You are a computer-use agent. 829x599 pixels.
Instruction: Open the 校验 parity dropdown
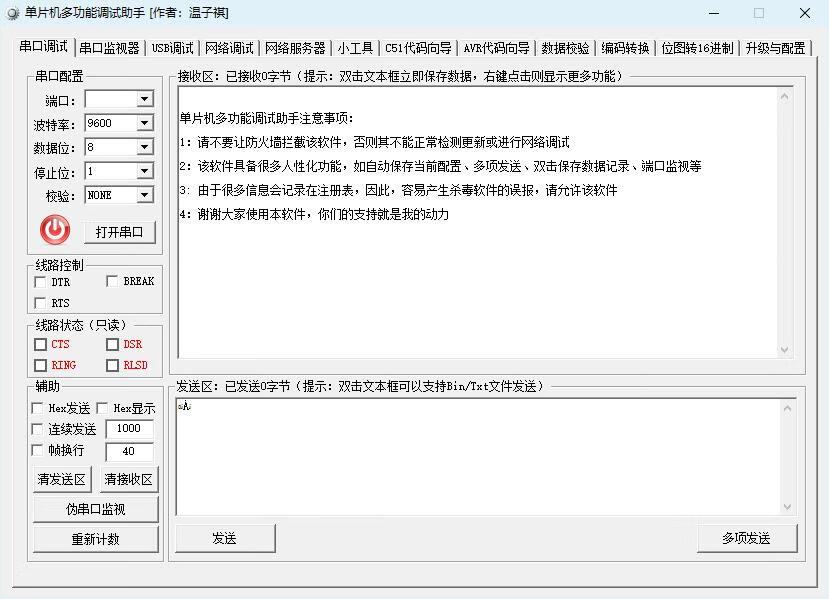145,195
